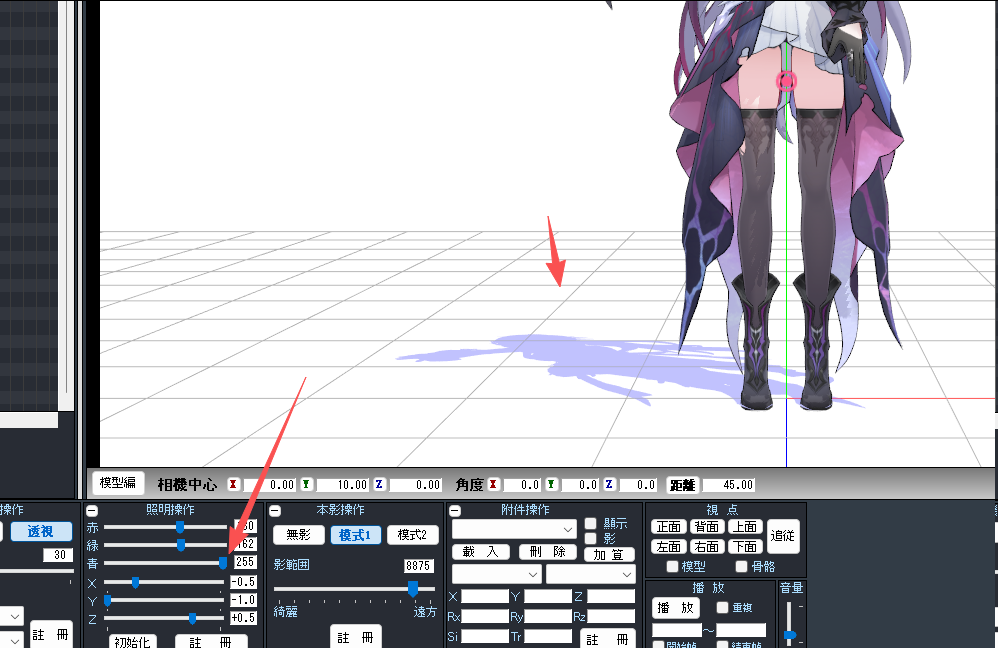Open the right dropdown below 加算 button
Screen dimensions: 998x648
pos(590,574)
